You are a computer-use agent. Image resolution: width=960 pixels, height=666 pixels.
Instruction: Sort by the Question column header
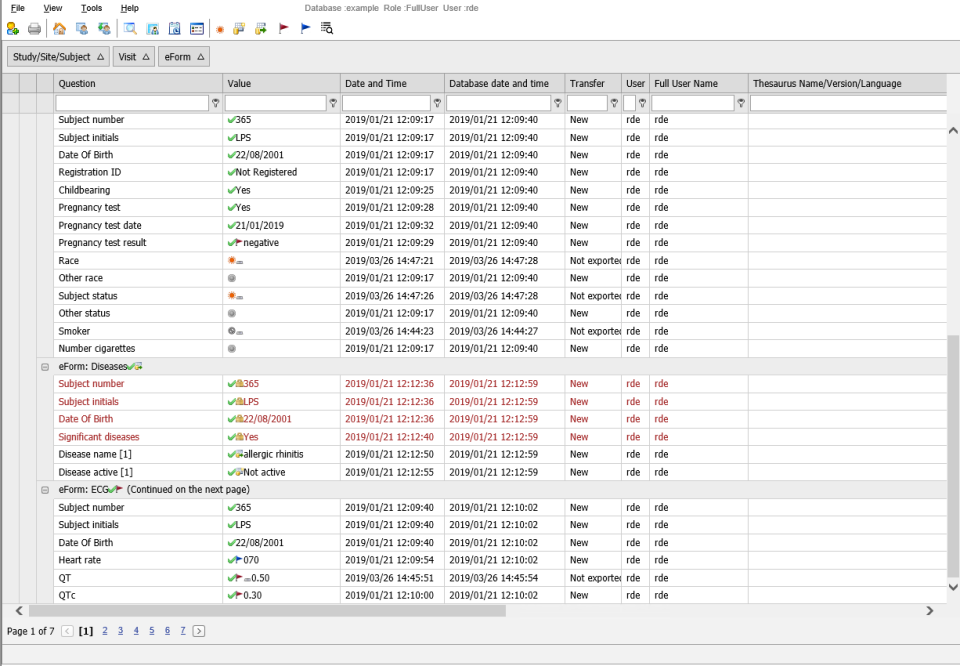[x=138, y=83]
